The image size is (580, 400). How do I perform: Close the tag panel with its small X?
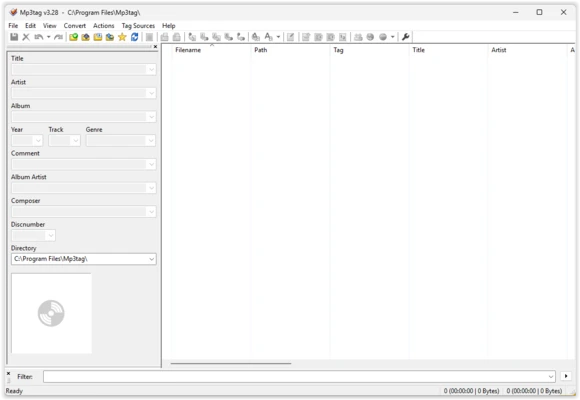(155, 47)
